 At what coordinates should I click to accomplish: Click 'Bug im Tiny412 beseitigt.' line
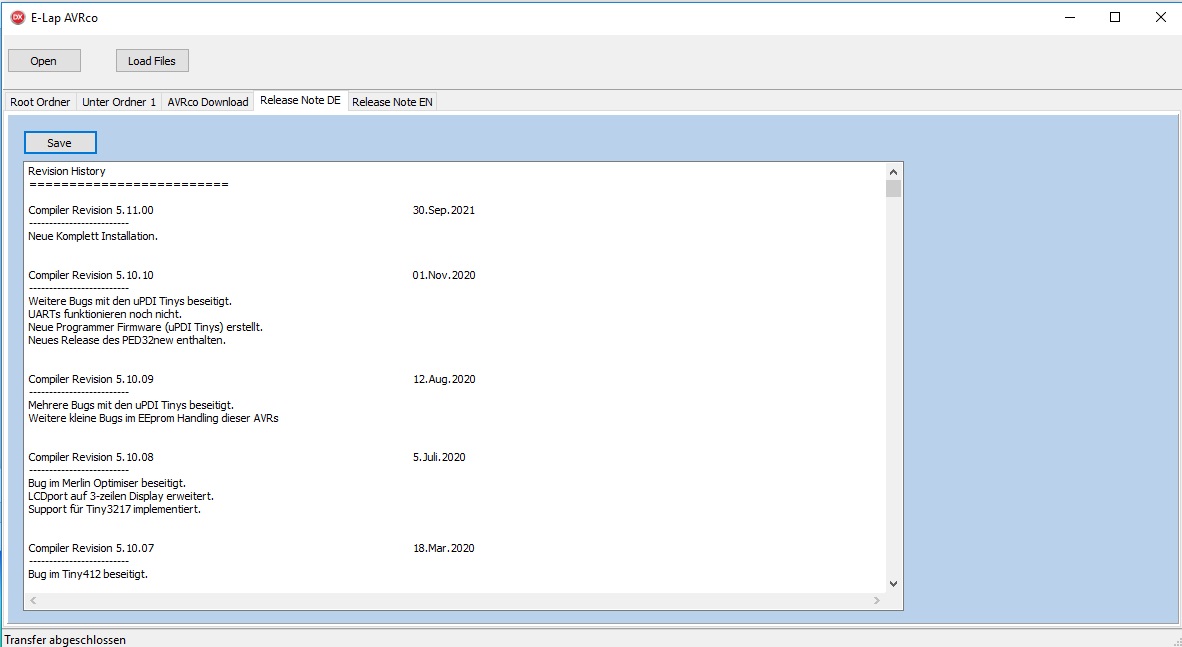(x=88, y=574)
